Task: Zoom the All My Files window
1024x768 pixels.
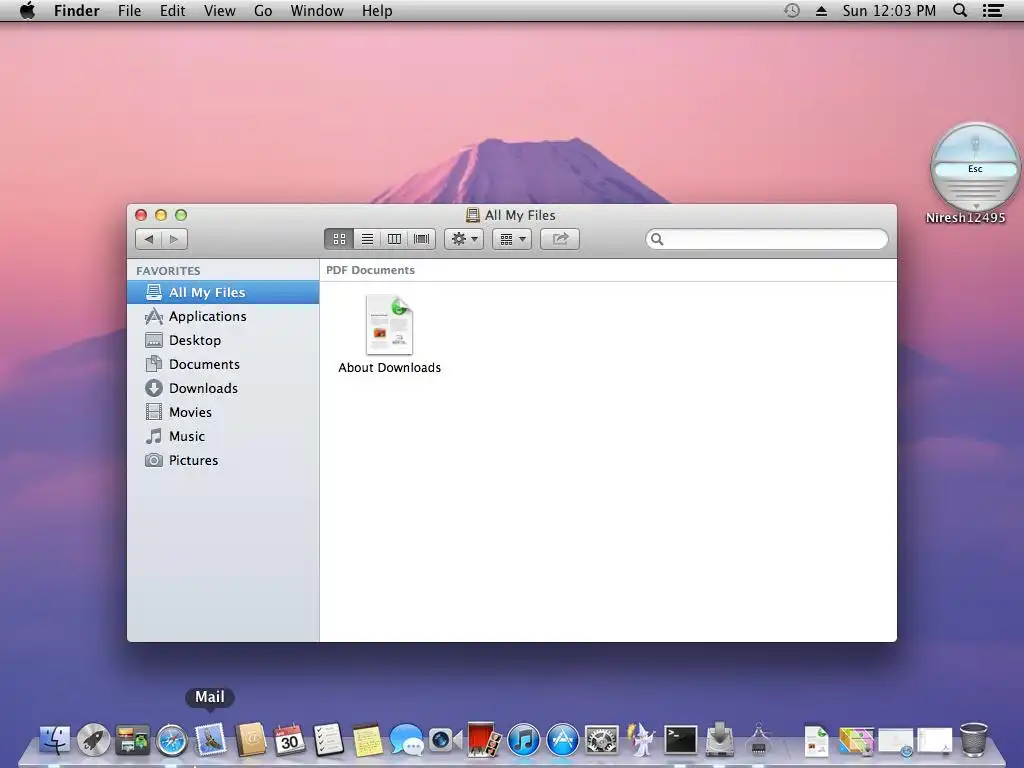Action: [181, 215]
